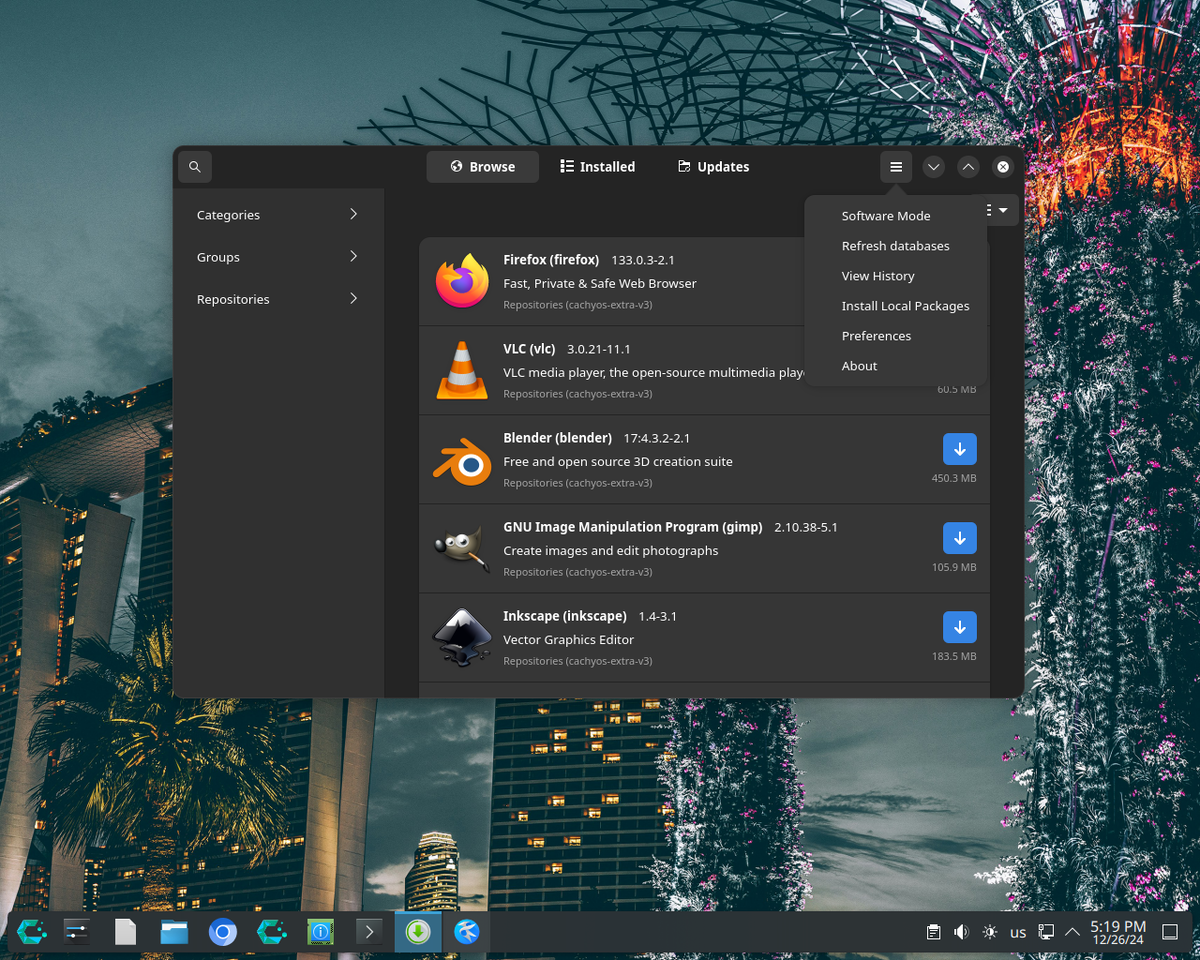Open the blank document icon in taskbar

125,932
